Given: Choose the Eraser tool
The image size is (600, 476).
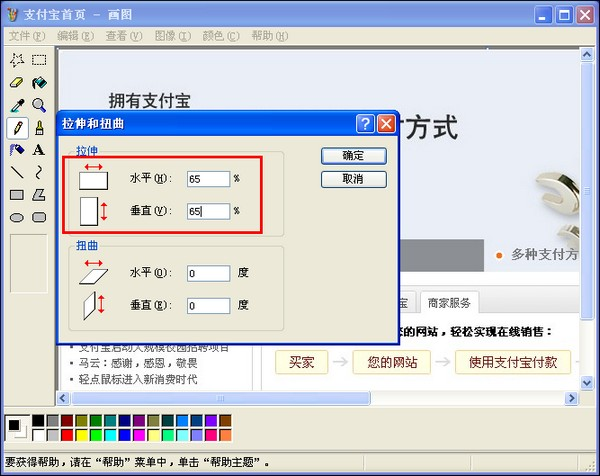Looking at the screenshot, I should click(17, 83).
